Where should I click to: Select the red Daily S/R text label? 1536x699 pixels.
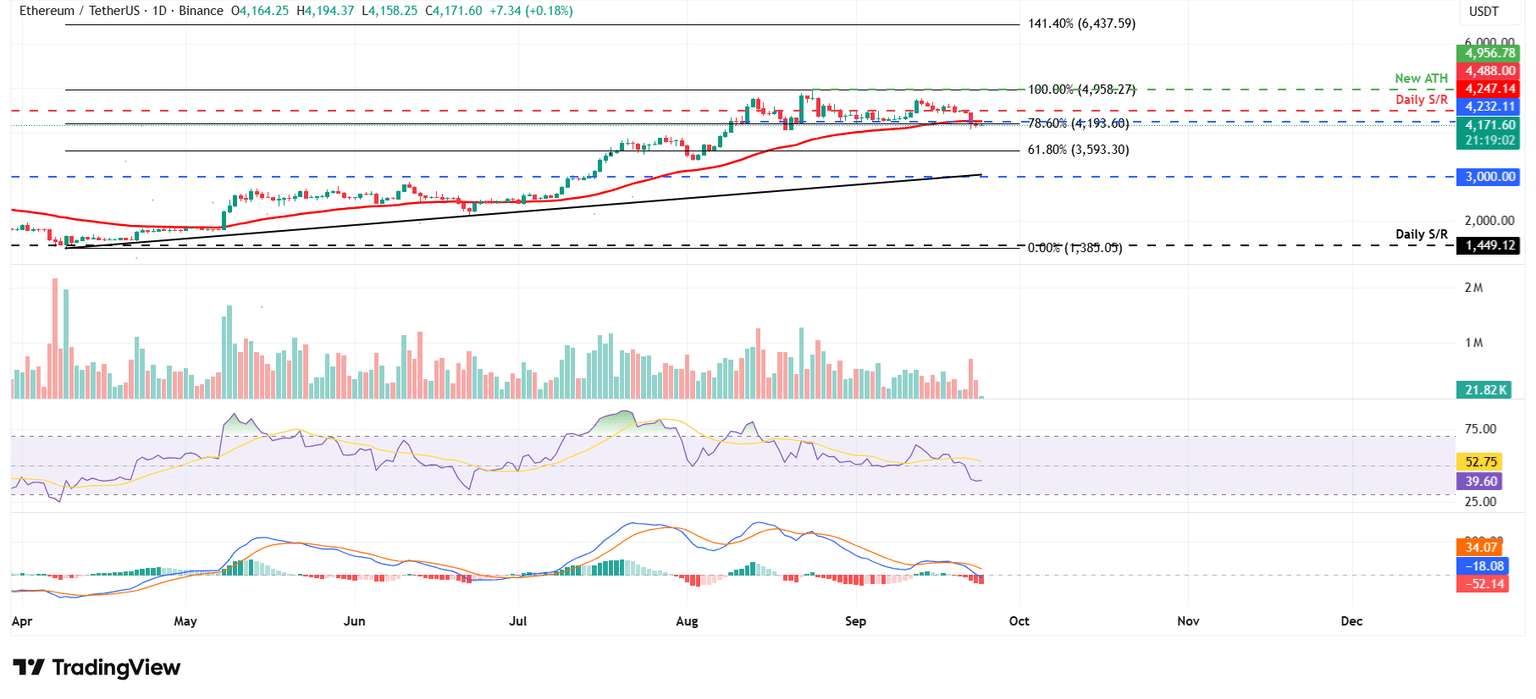(1422, 99)
